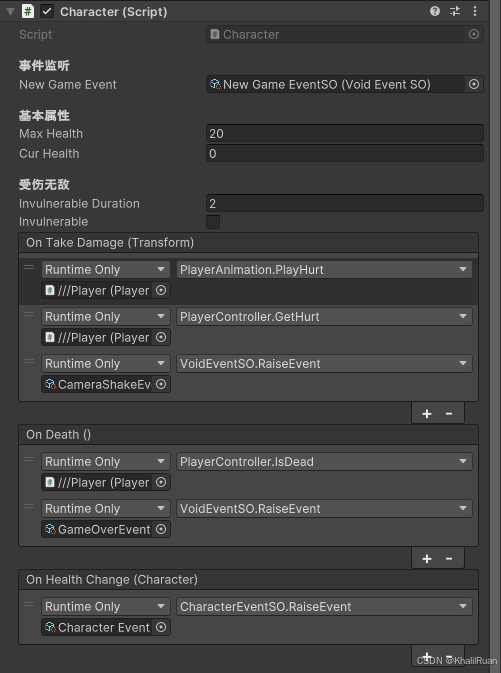Open Runtime Only dropdown for CameraShakeEvent entry

(x=106, y=364)
